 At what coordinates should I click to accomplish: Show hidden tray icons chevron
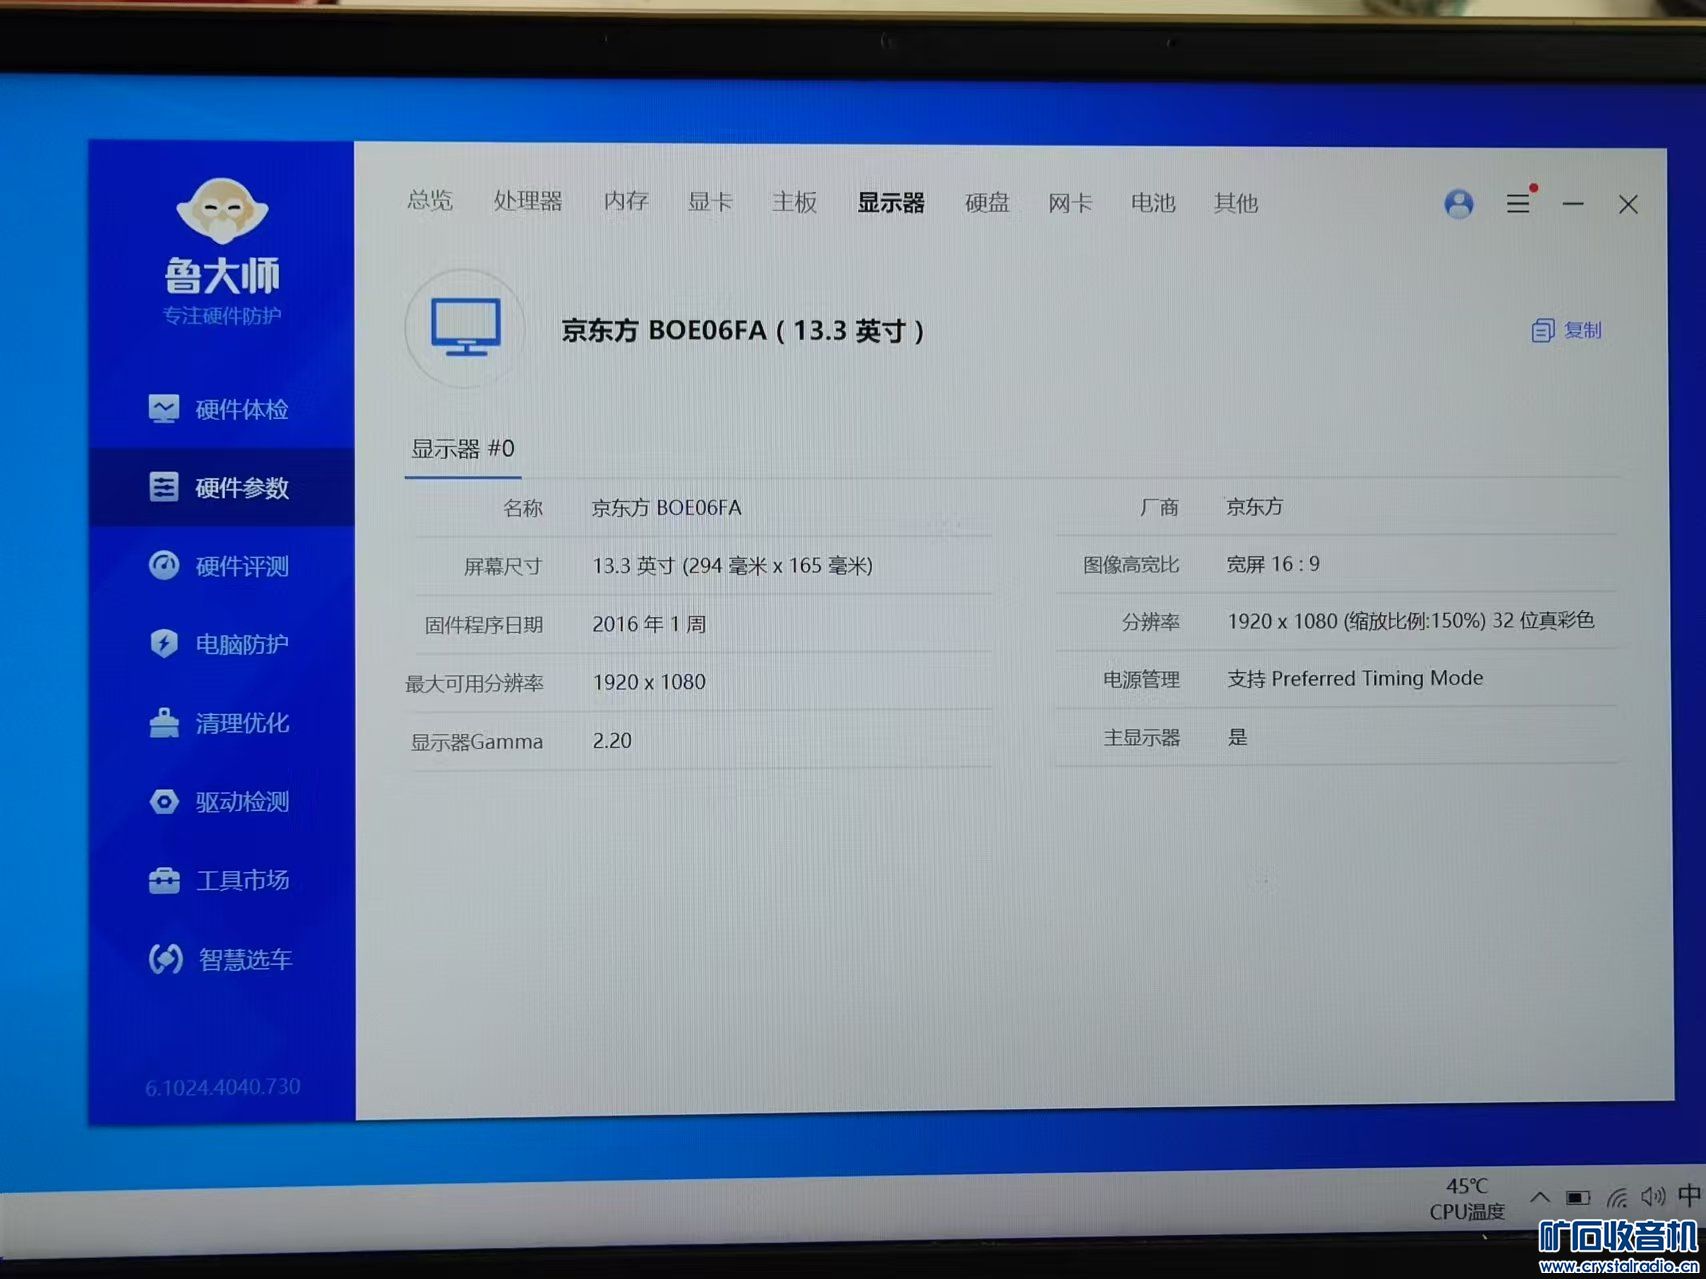1540,1197
